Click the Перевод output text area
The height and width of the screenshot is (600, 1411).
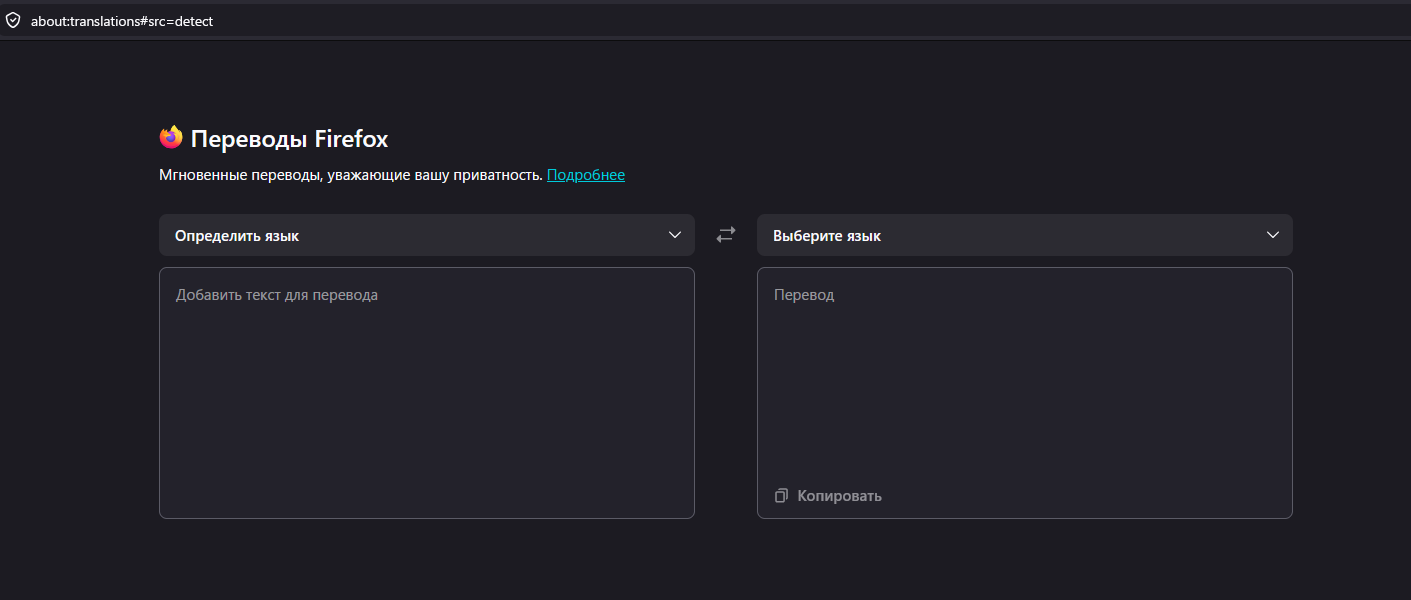tap(1025, 393)
